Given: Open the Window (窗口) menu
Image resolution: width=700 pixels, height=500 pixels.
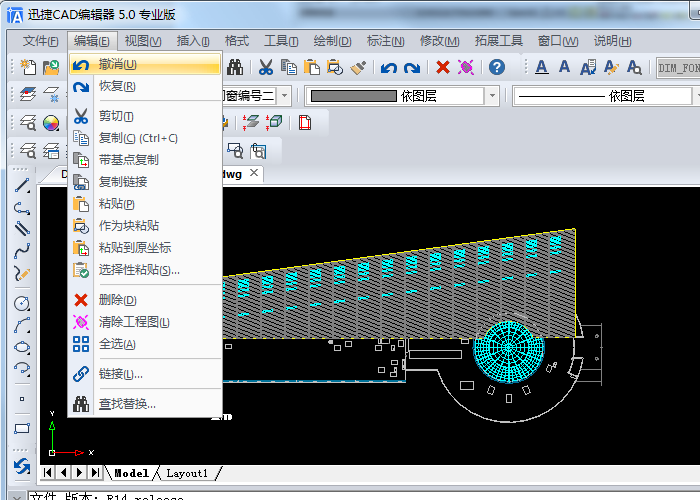Looking at the screenshot, I should [558, 41].
